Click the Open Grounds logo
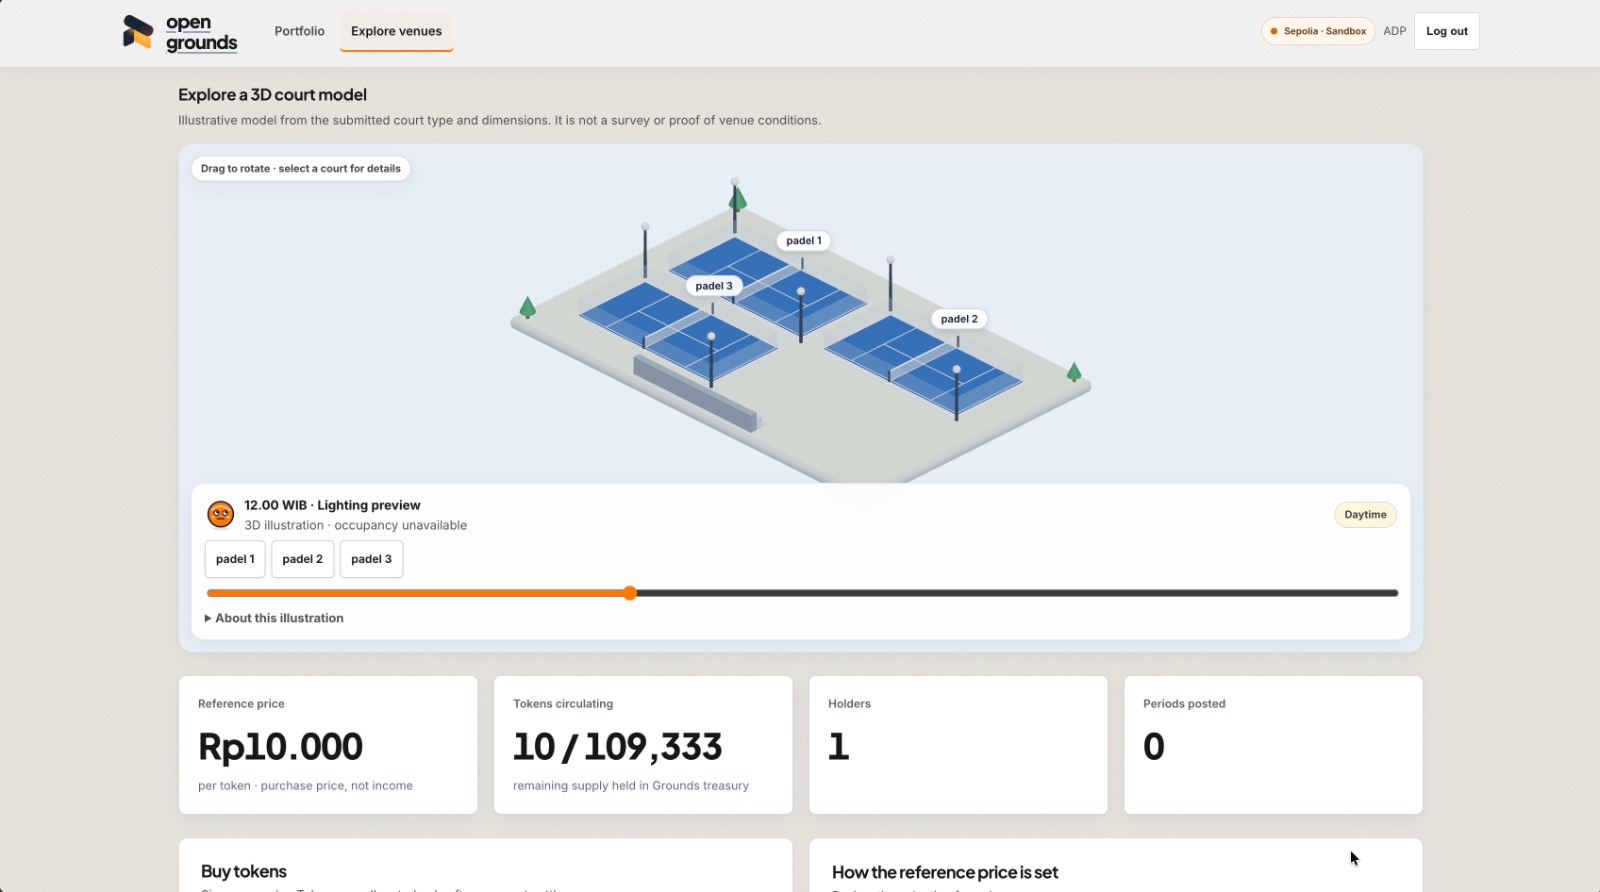The width and height of the screenshot is (1600, 892). 180,32
